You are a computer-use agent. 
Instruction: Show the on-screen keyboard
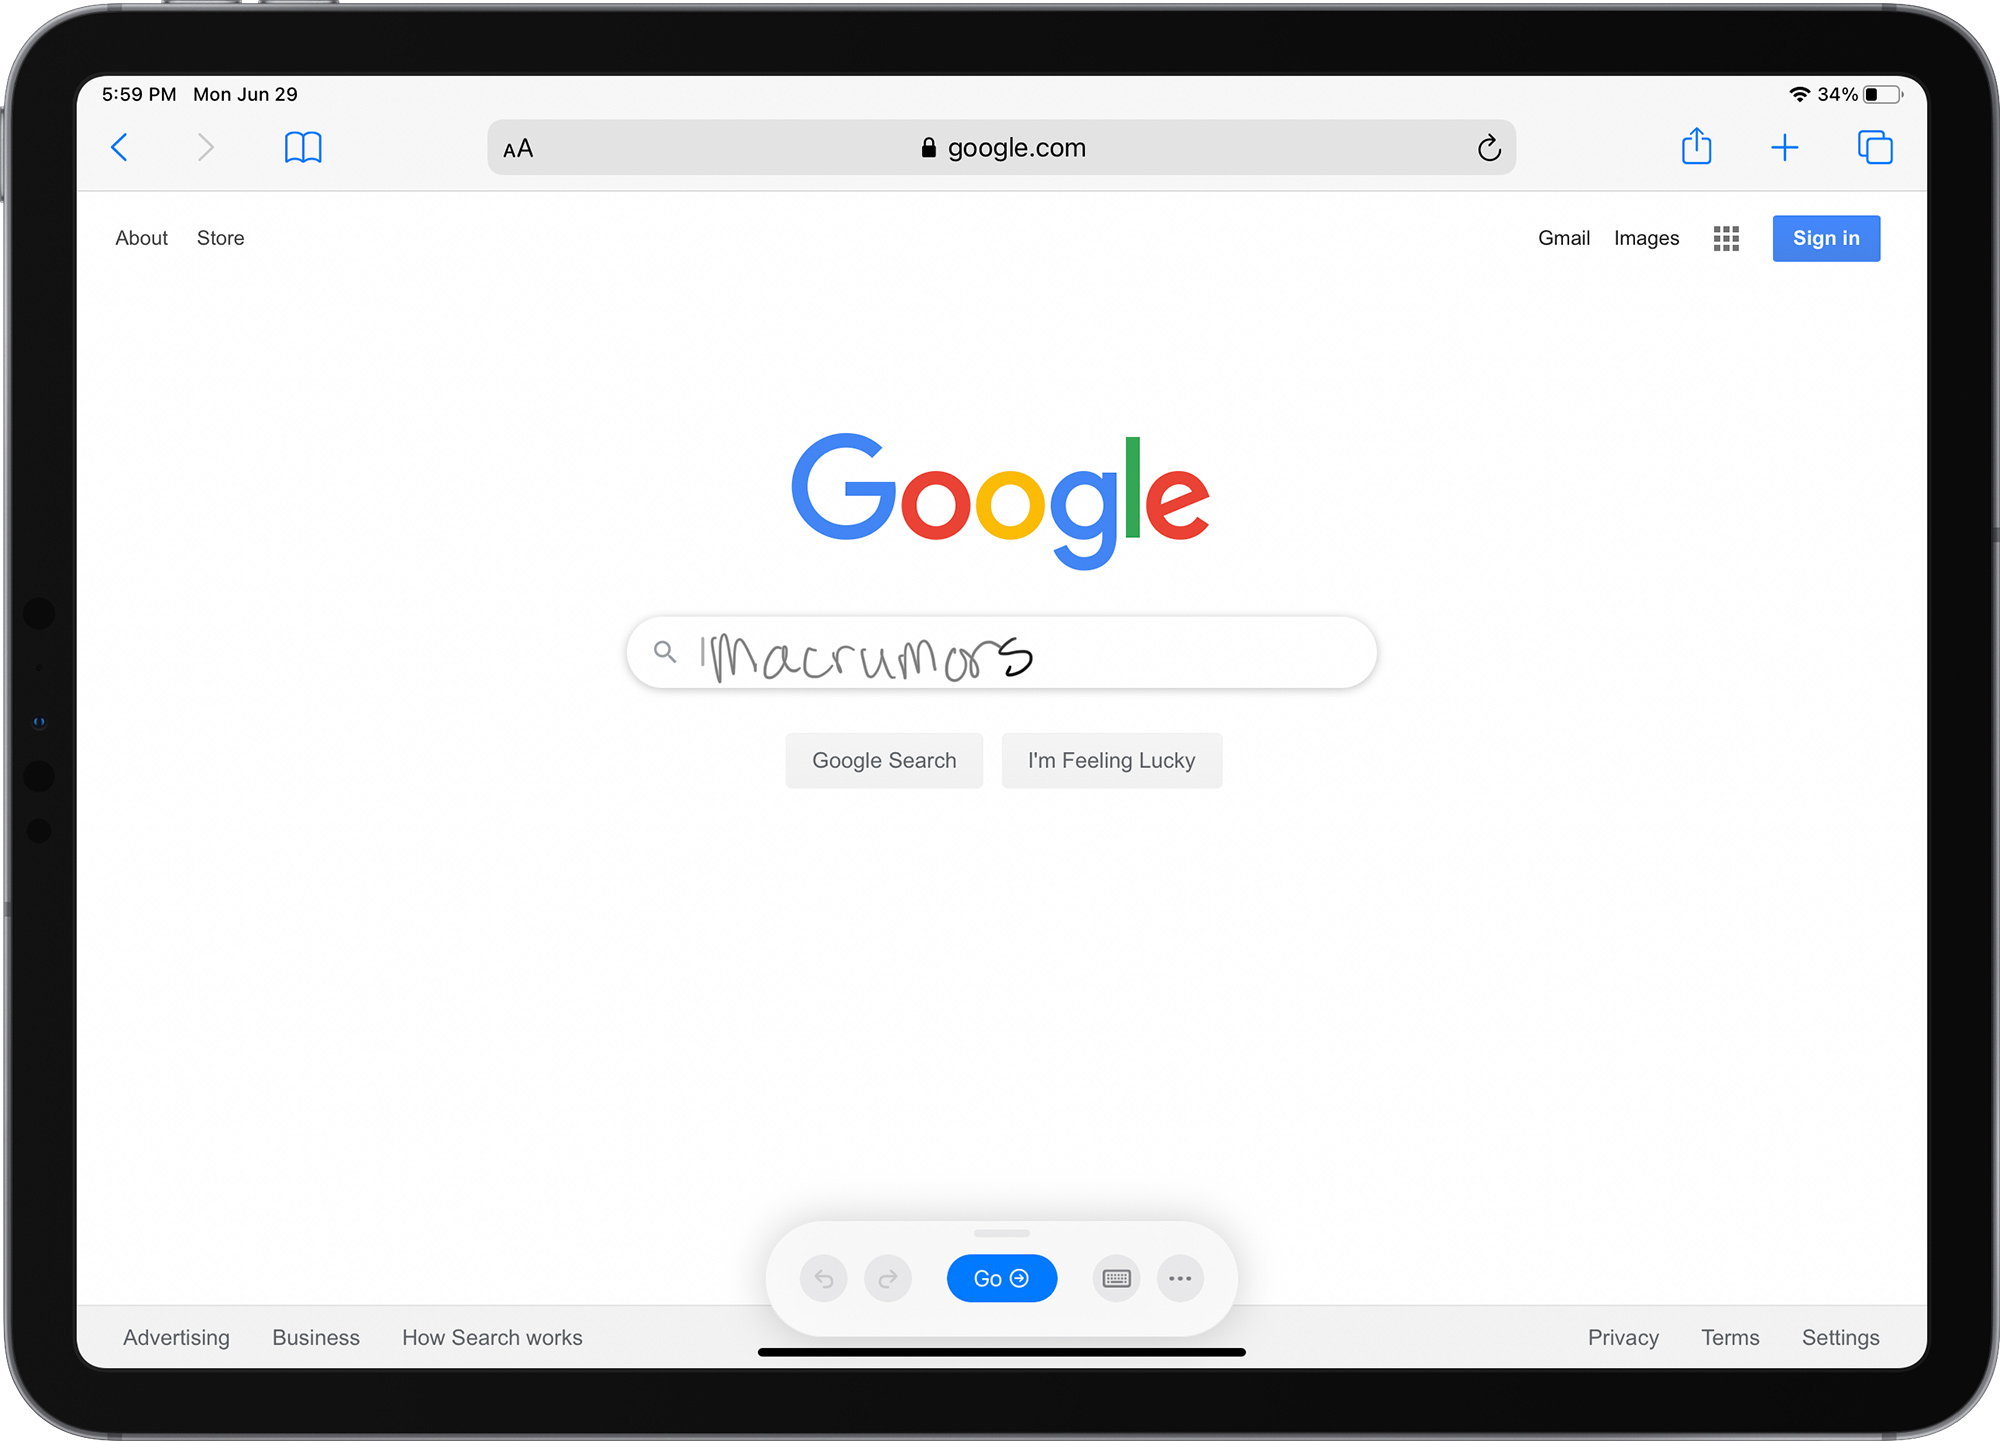[x=1115, y=1276]
